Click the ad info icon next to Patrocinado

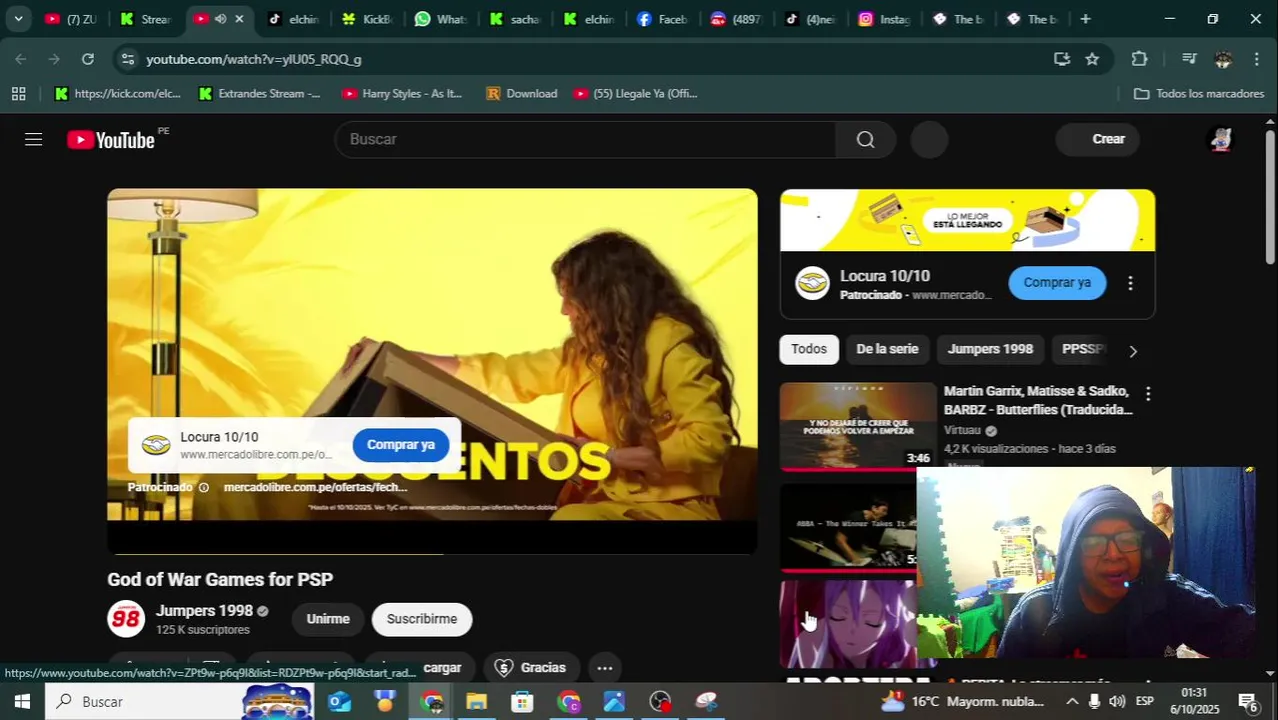tap(204, 487)
